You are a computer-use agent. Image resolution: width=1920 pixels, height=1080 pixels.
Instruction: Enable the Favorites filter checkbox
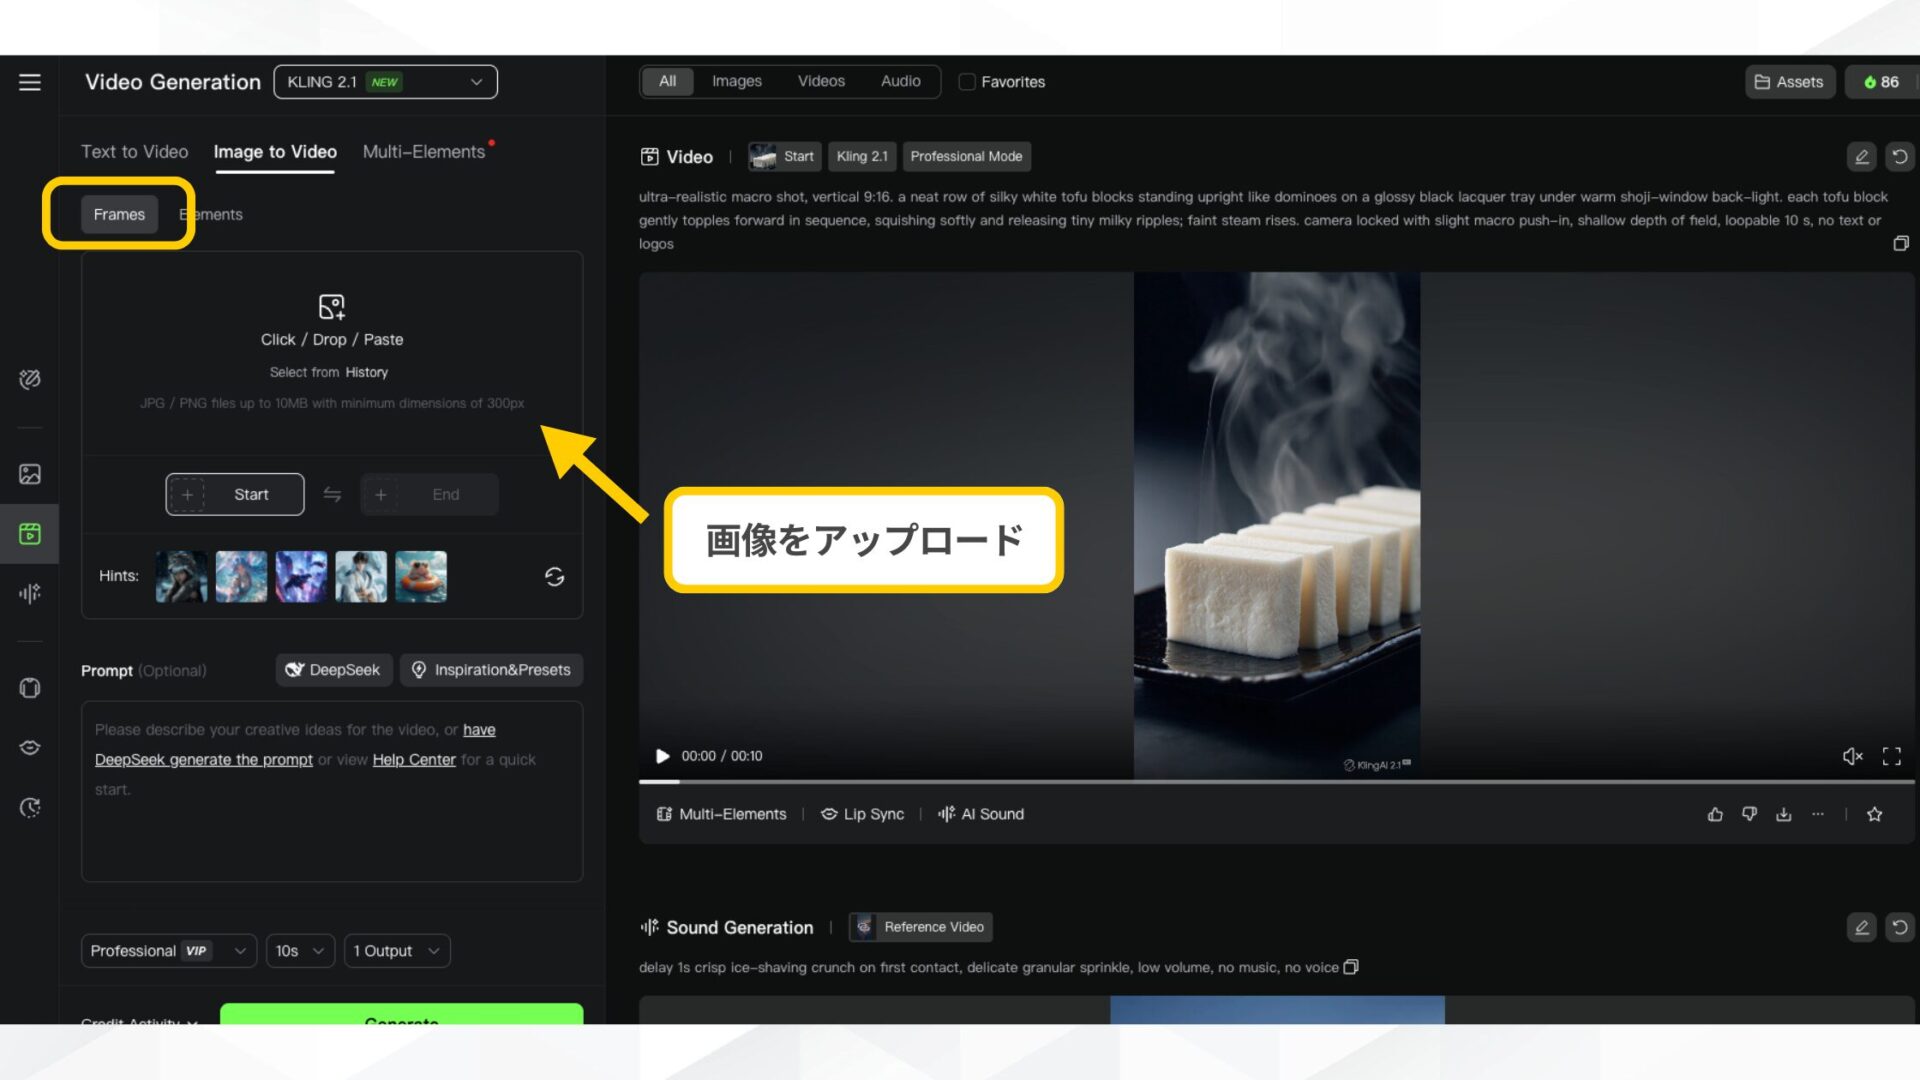tap(966, 81)
